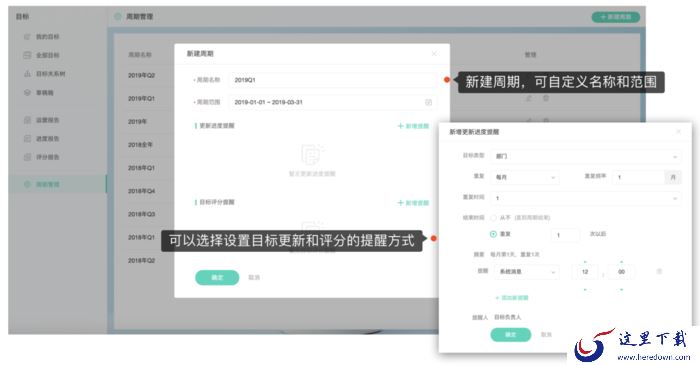The height and width of the screenshot is (365, 700).
Task: Open the 目标类型 dropdown showing 部门
Action: (x=586, y=156)
